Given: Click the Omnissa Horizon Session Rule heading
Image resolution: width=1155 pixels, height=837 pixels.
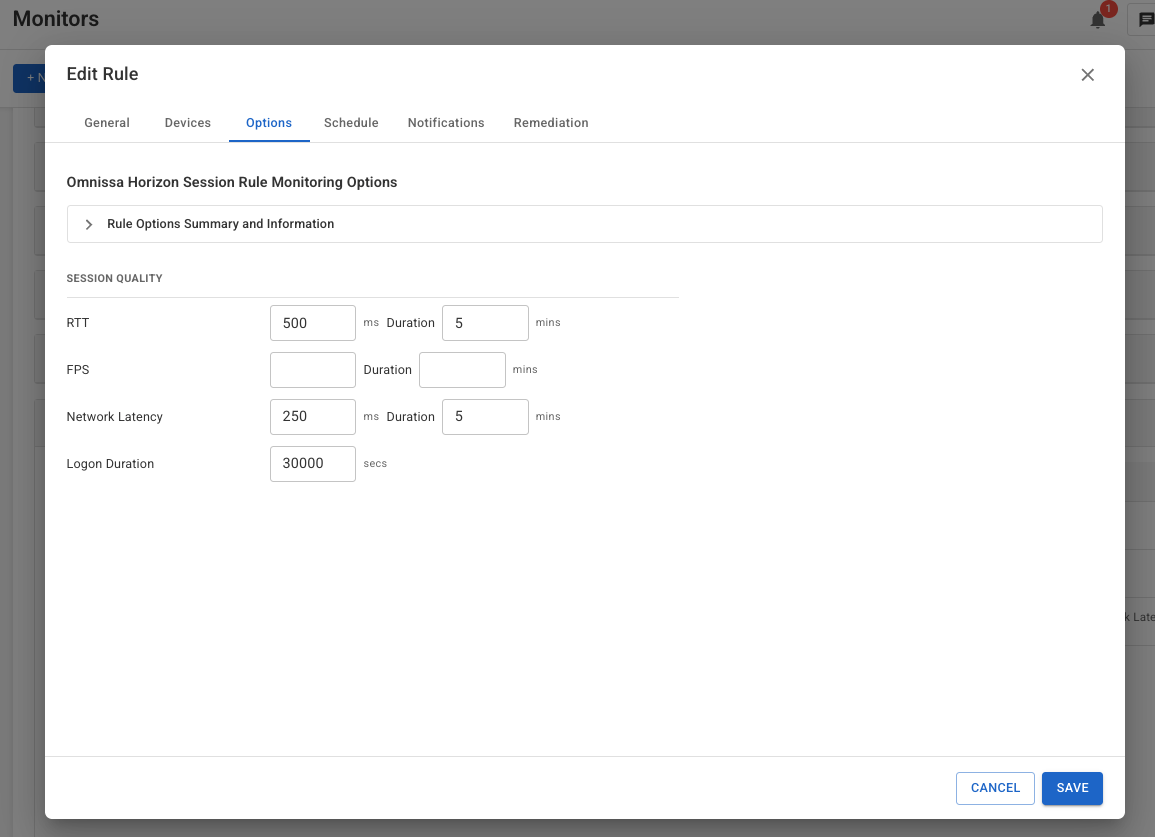Looking at the screenshot, I should (x=231, y=182).
